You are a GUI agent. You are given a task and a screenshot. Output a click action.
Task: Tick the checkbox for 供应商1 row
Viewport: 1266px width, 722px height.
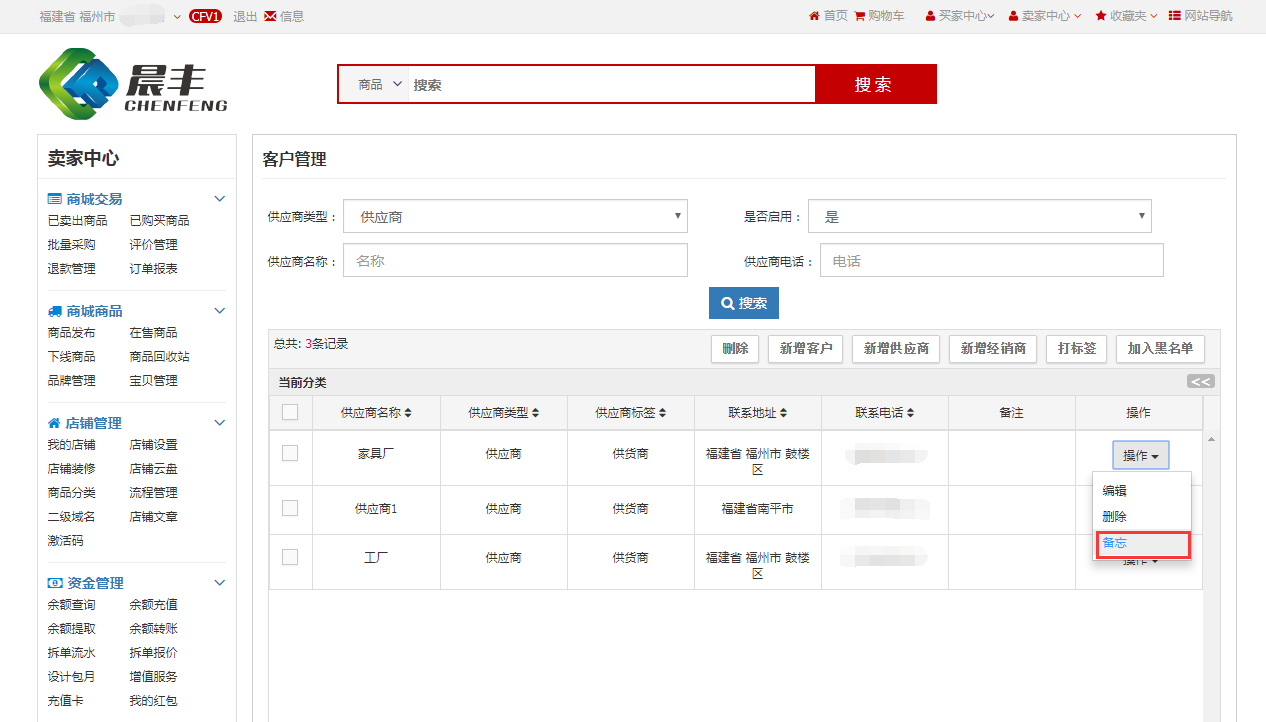[x=290, y=508]
